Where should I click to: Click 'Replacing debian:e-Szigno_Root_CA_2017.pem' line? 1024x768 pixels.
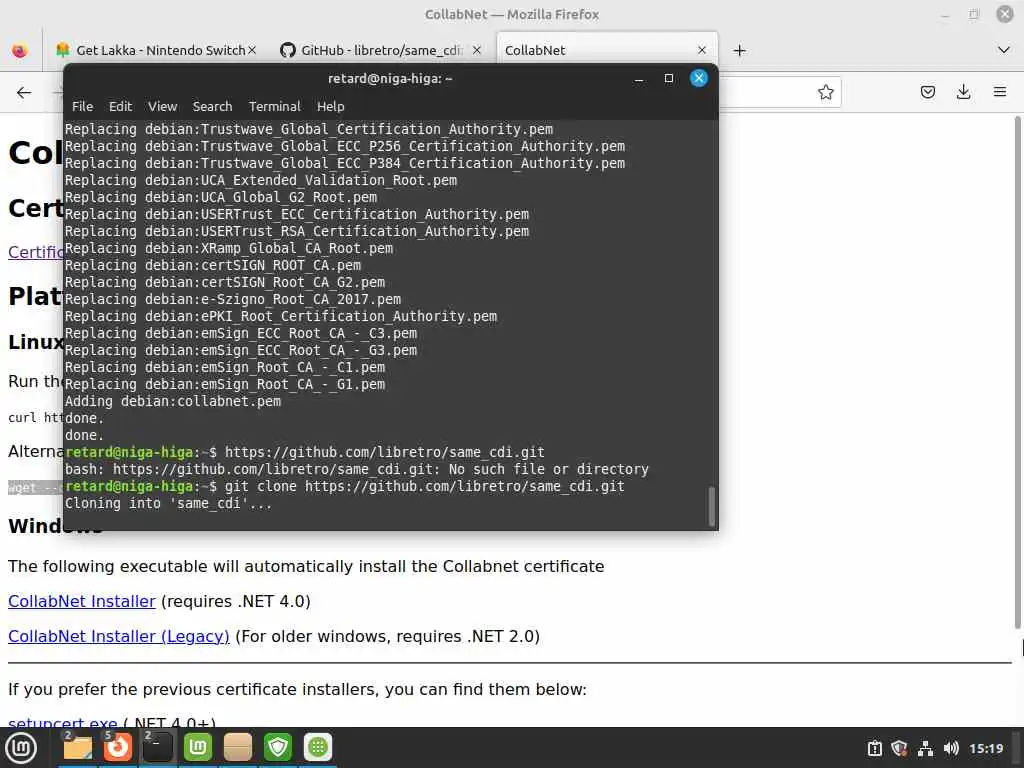click(x=232, y=300)
